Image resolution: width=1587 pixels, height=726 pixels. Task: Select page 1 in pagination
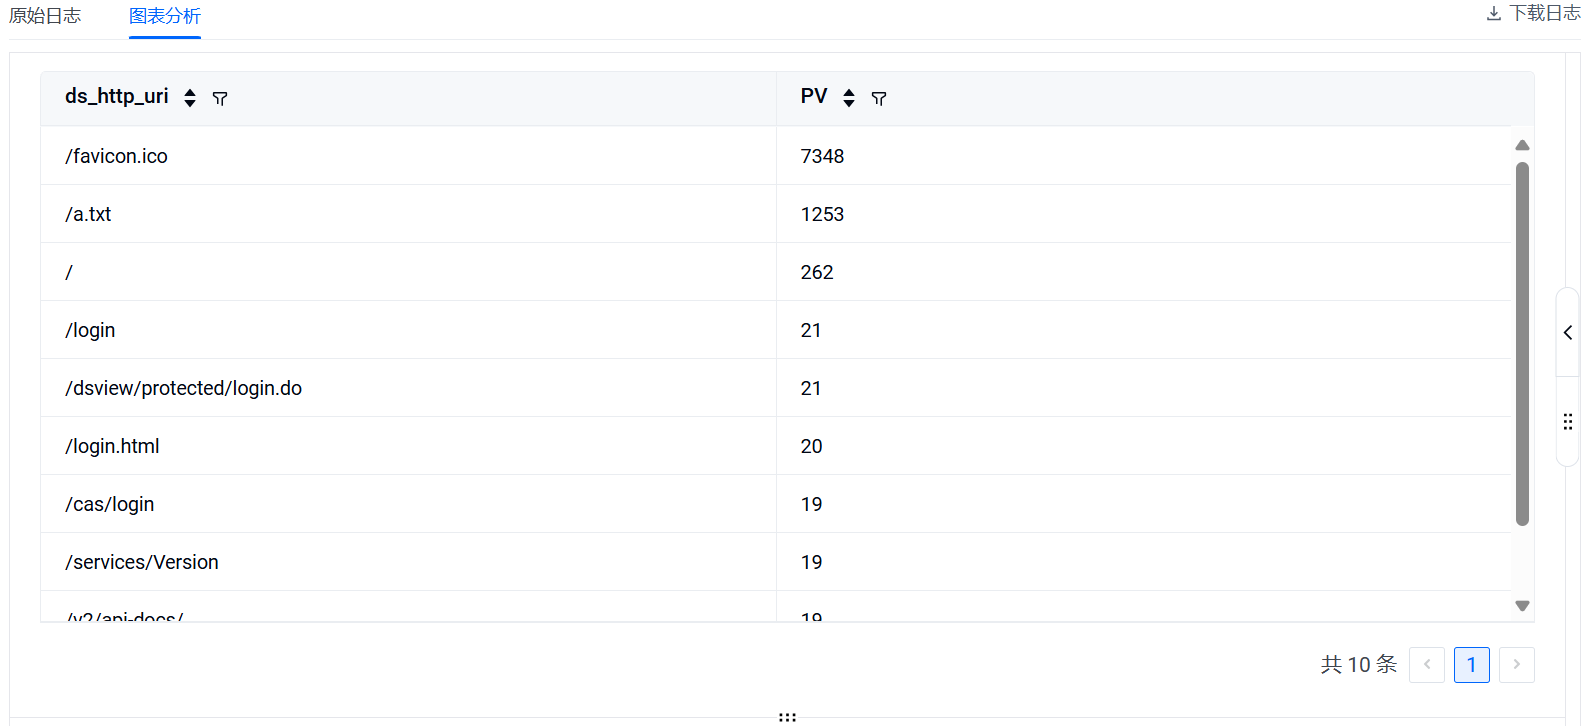coord(1472,665)
